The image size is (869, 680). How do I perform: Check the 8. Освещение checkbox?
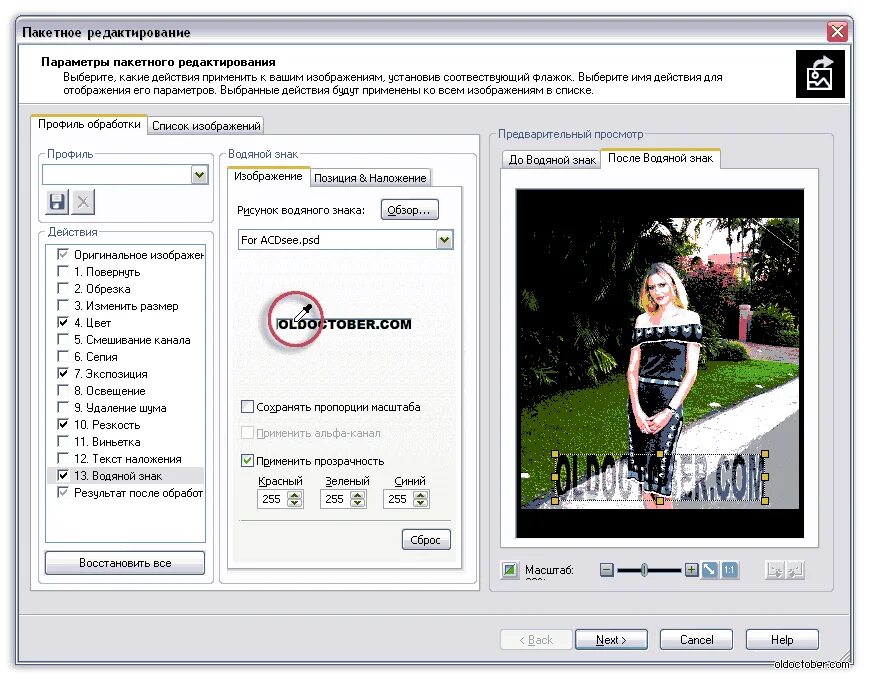63,391
